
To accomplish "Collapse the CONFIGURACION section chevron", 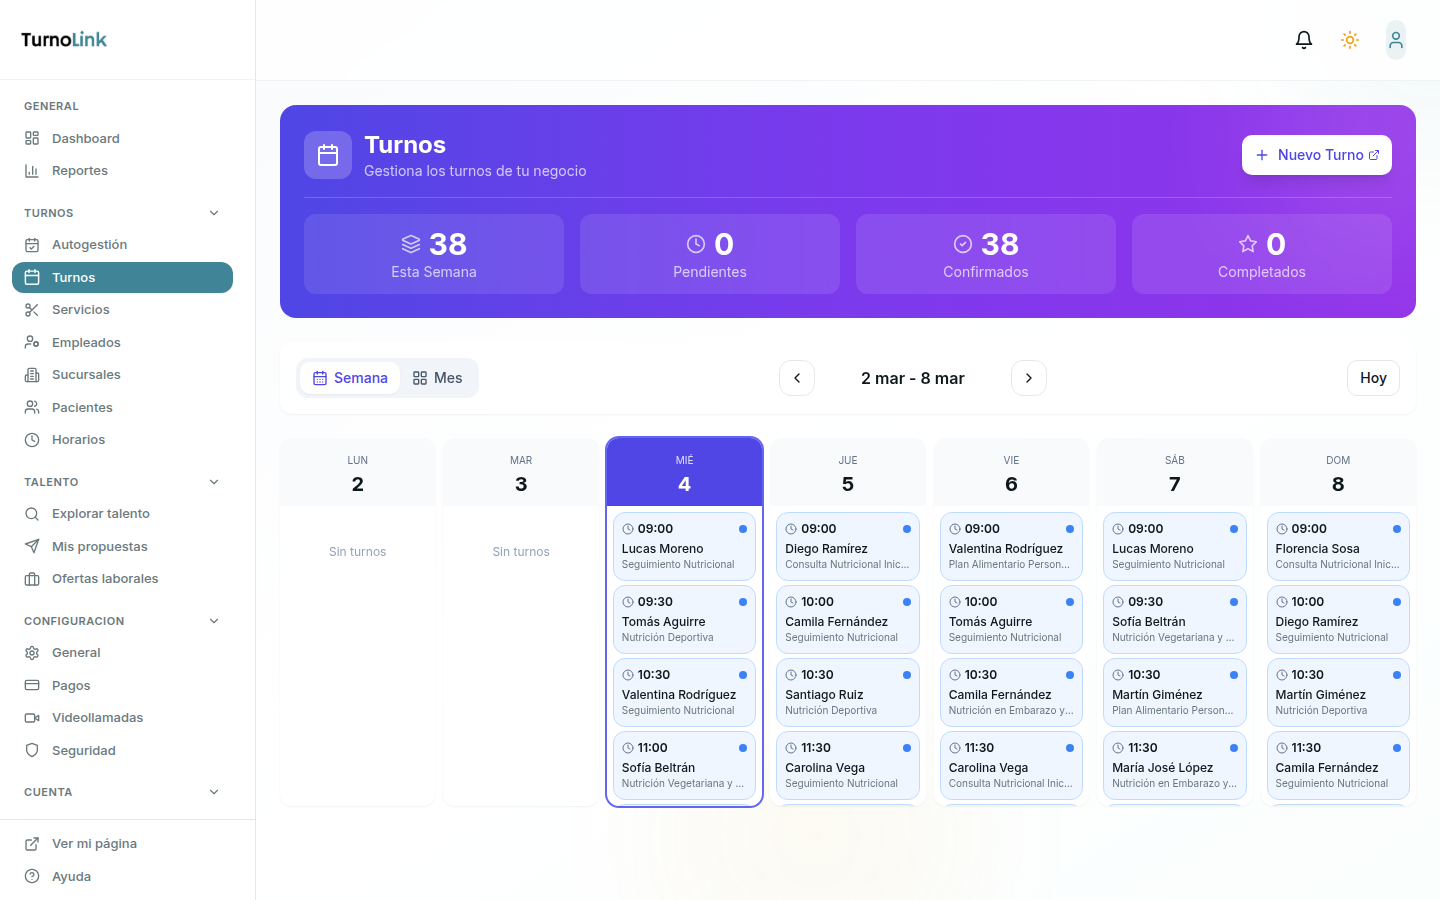I will (214, 621).
